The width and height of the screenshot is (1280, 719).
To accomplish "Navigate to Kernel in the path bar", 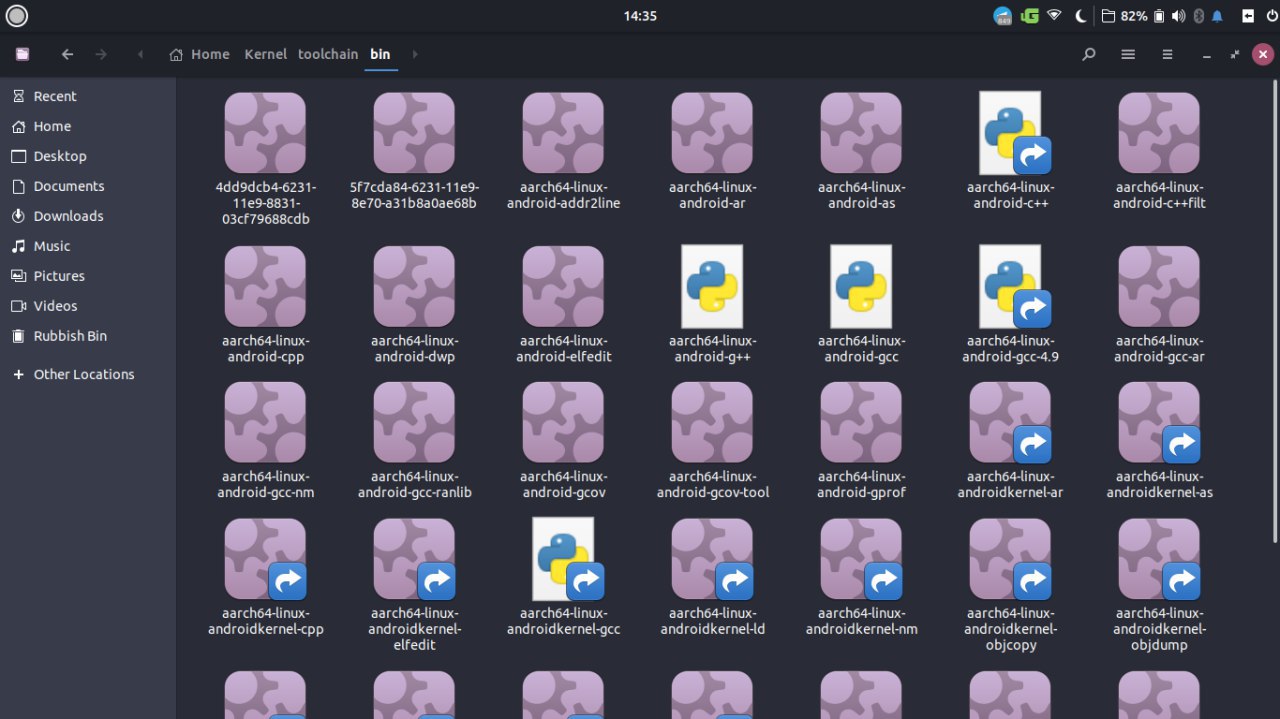I will 265,54.
